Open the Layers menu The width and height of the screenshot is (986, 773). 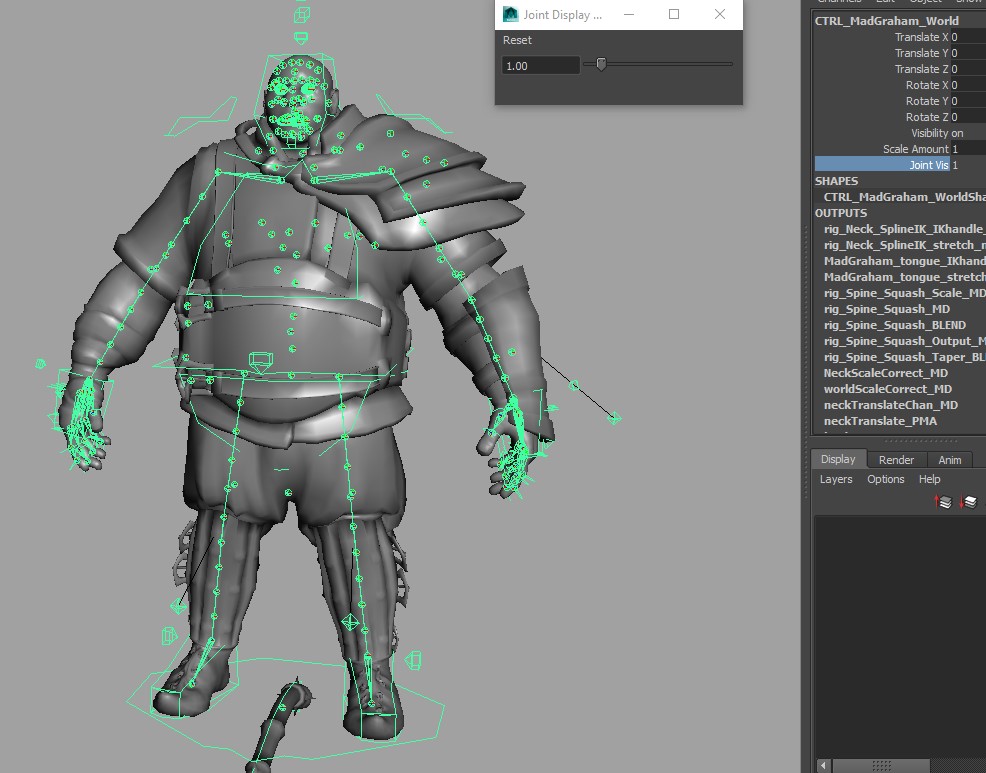(x=836, y=479)
